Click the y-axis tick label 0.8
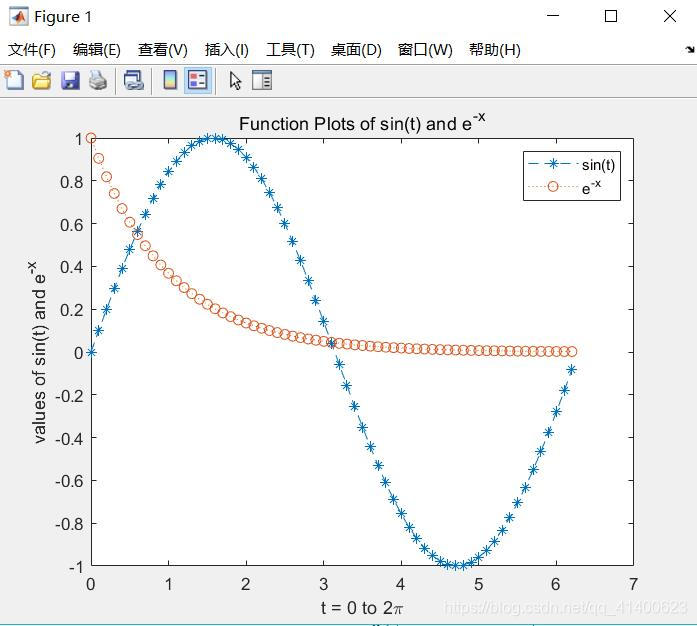697x626 pixels. click(72, 182)
